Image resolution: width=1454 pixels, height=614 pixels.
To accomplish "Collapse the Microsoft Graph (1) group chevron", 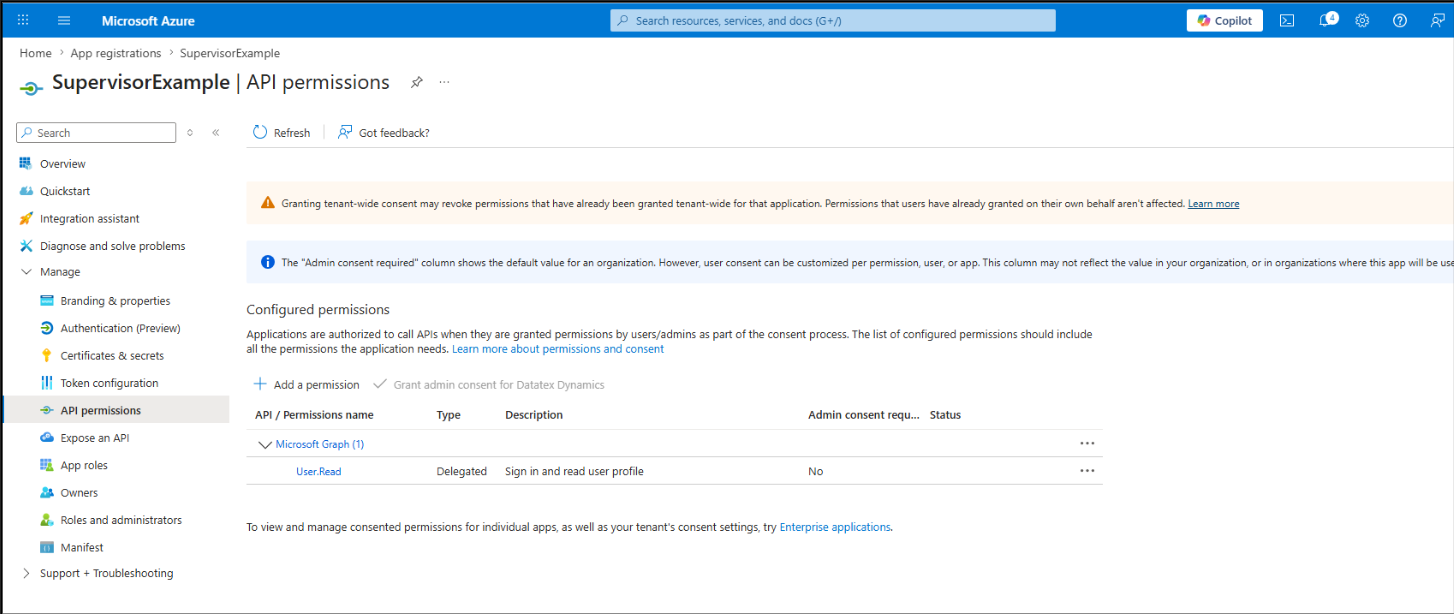I will click(x=265, y=445).
